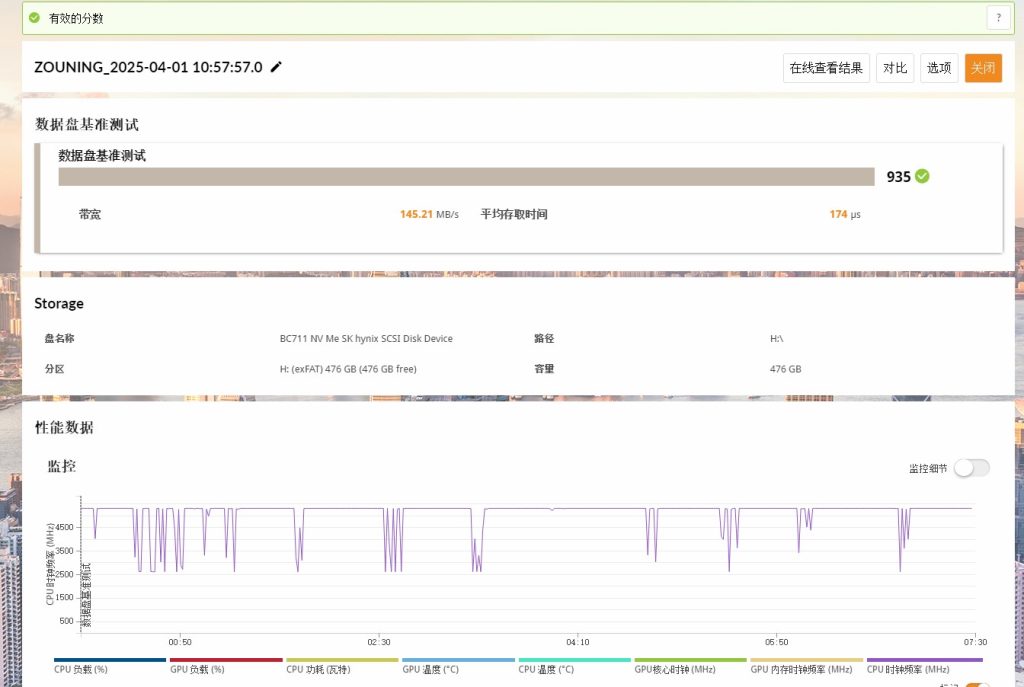Open the 选项 options menu
The width and height of the screenshot is (1024, 687).
point(939,68)
